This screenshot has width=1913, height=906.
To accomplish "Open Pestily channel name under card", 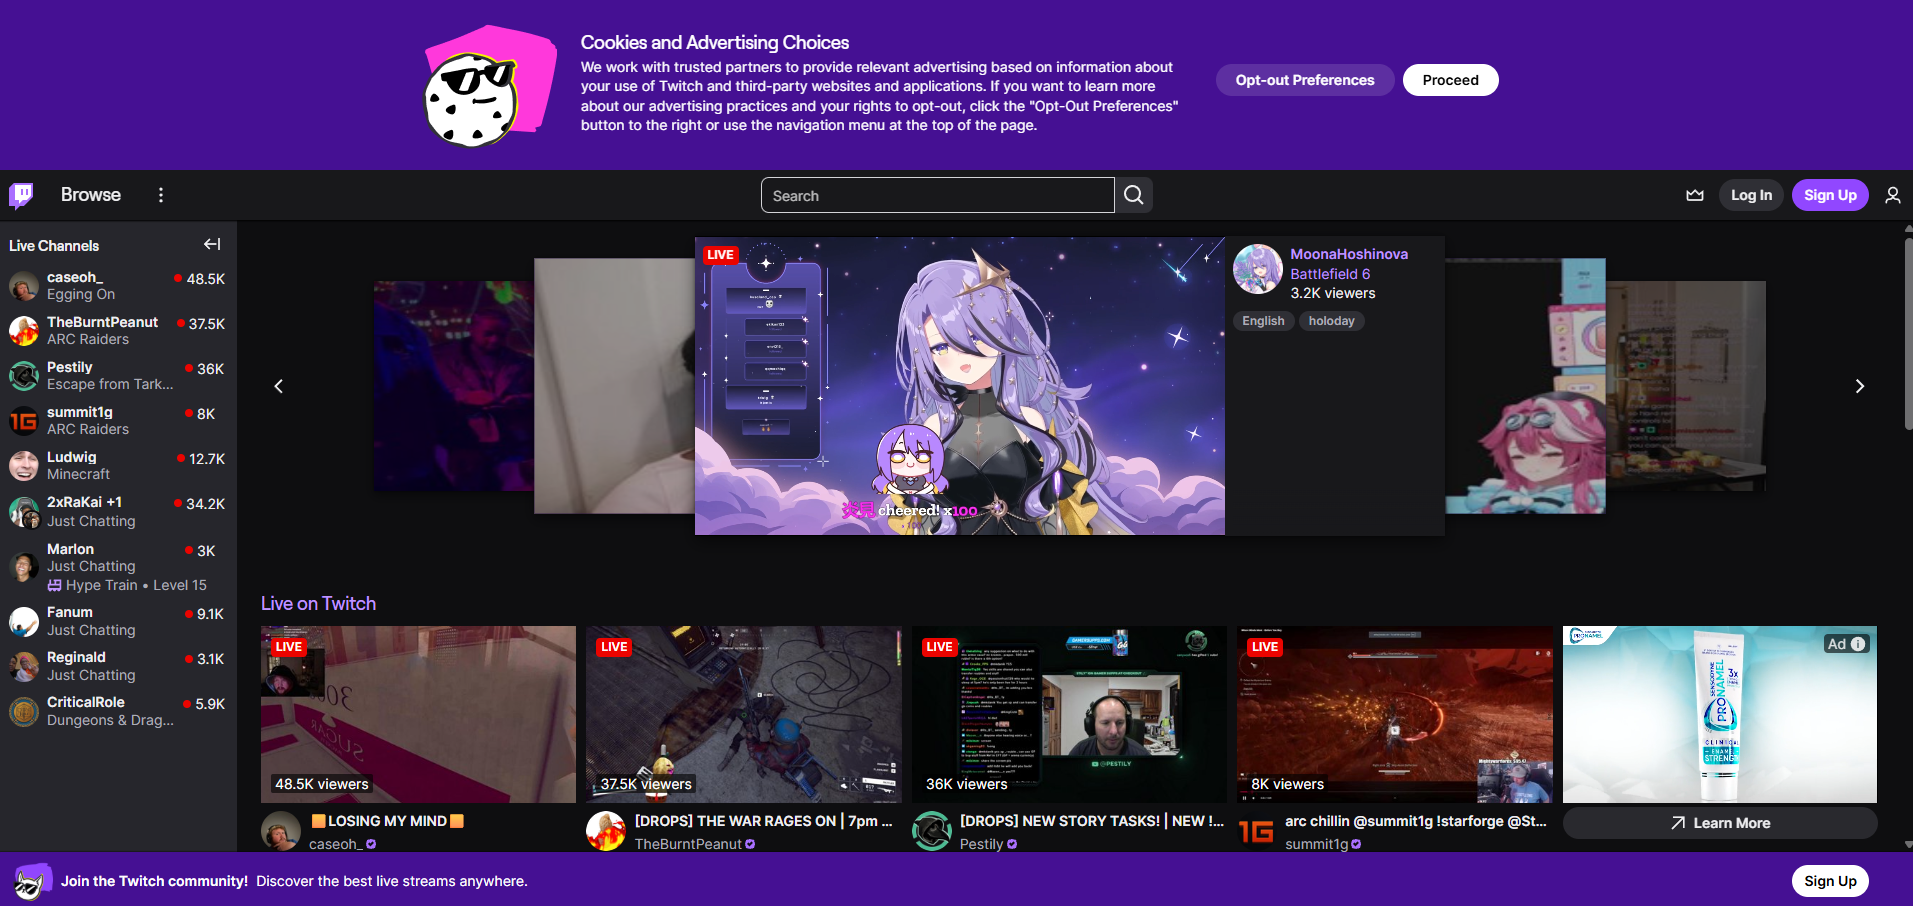I will point(981,844).
